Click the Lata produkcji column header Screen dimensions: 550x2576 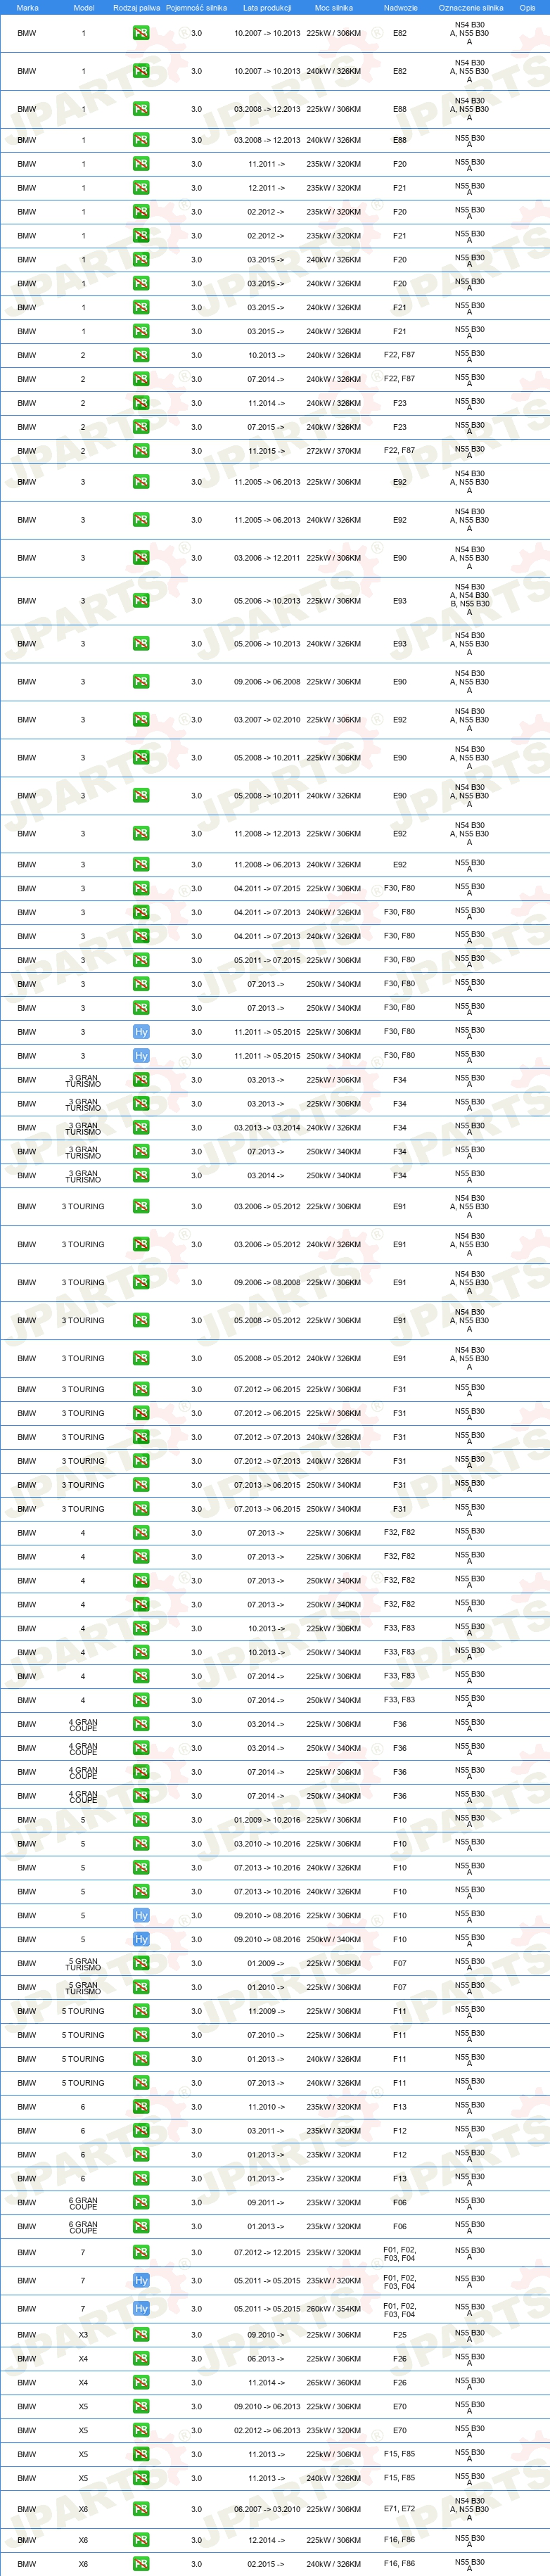[x=267, y=7]
